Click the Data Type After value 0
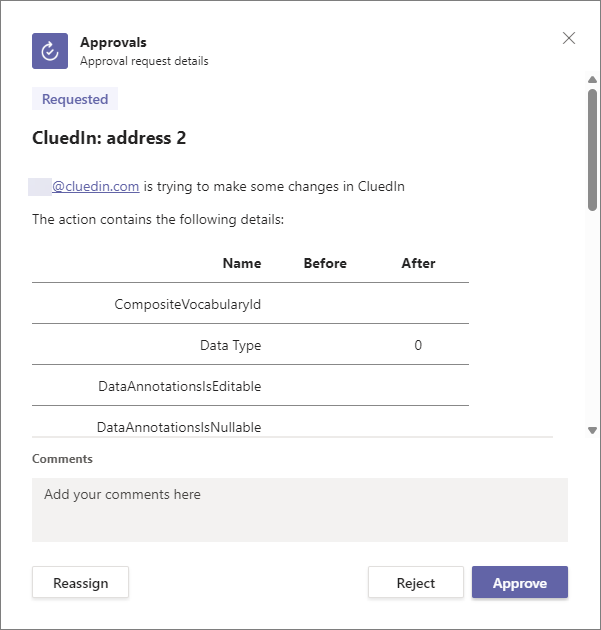The width and height of the screenshot is (601, 630). (418, 345)
